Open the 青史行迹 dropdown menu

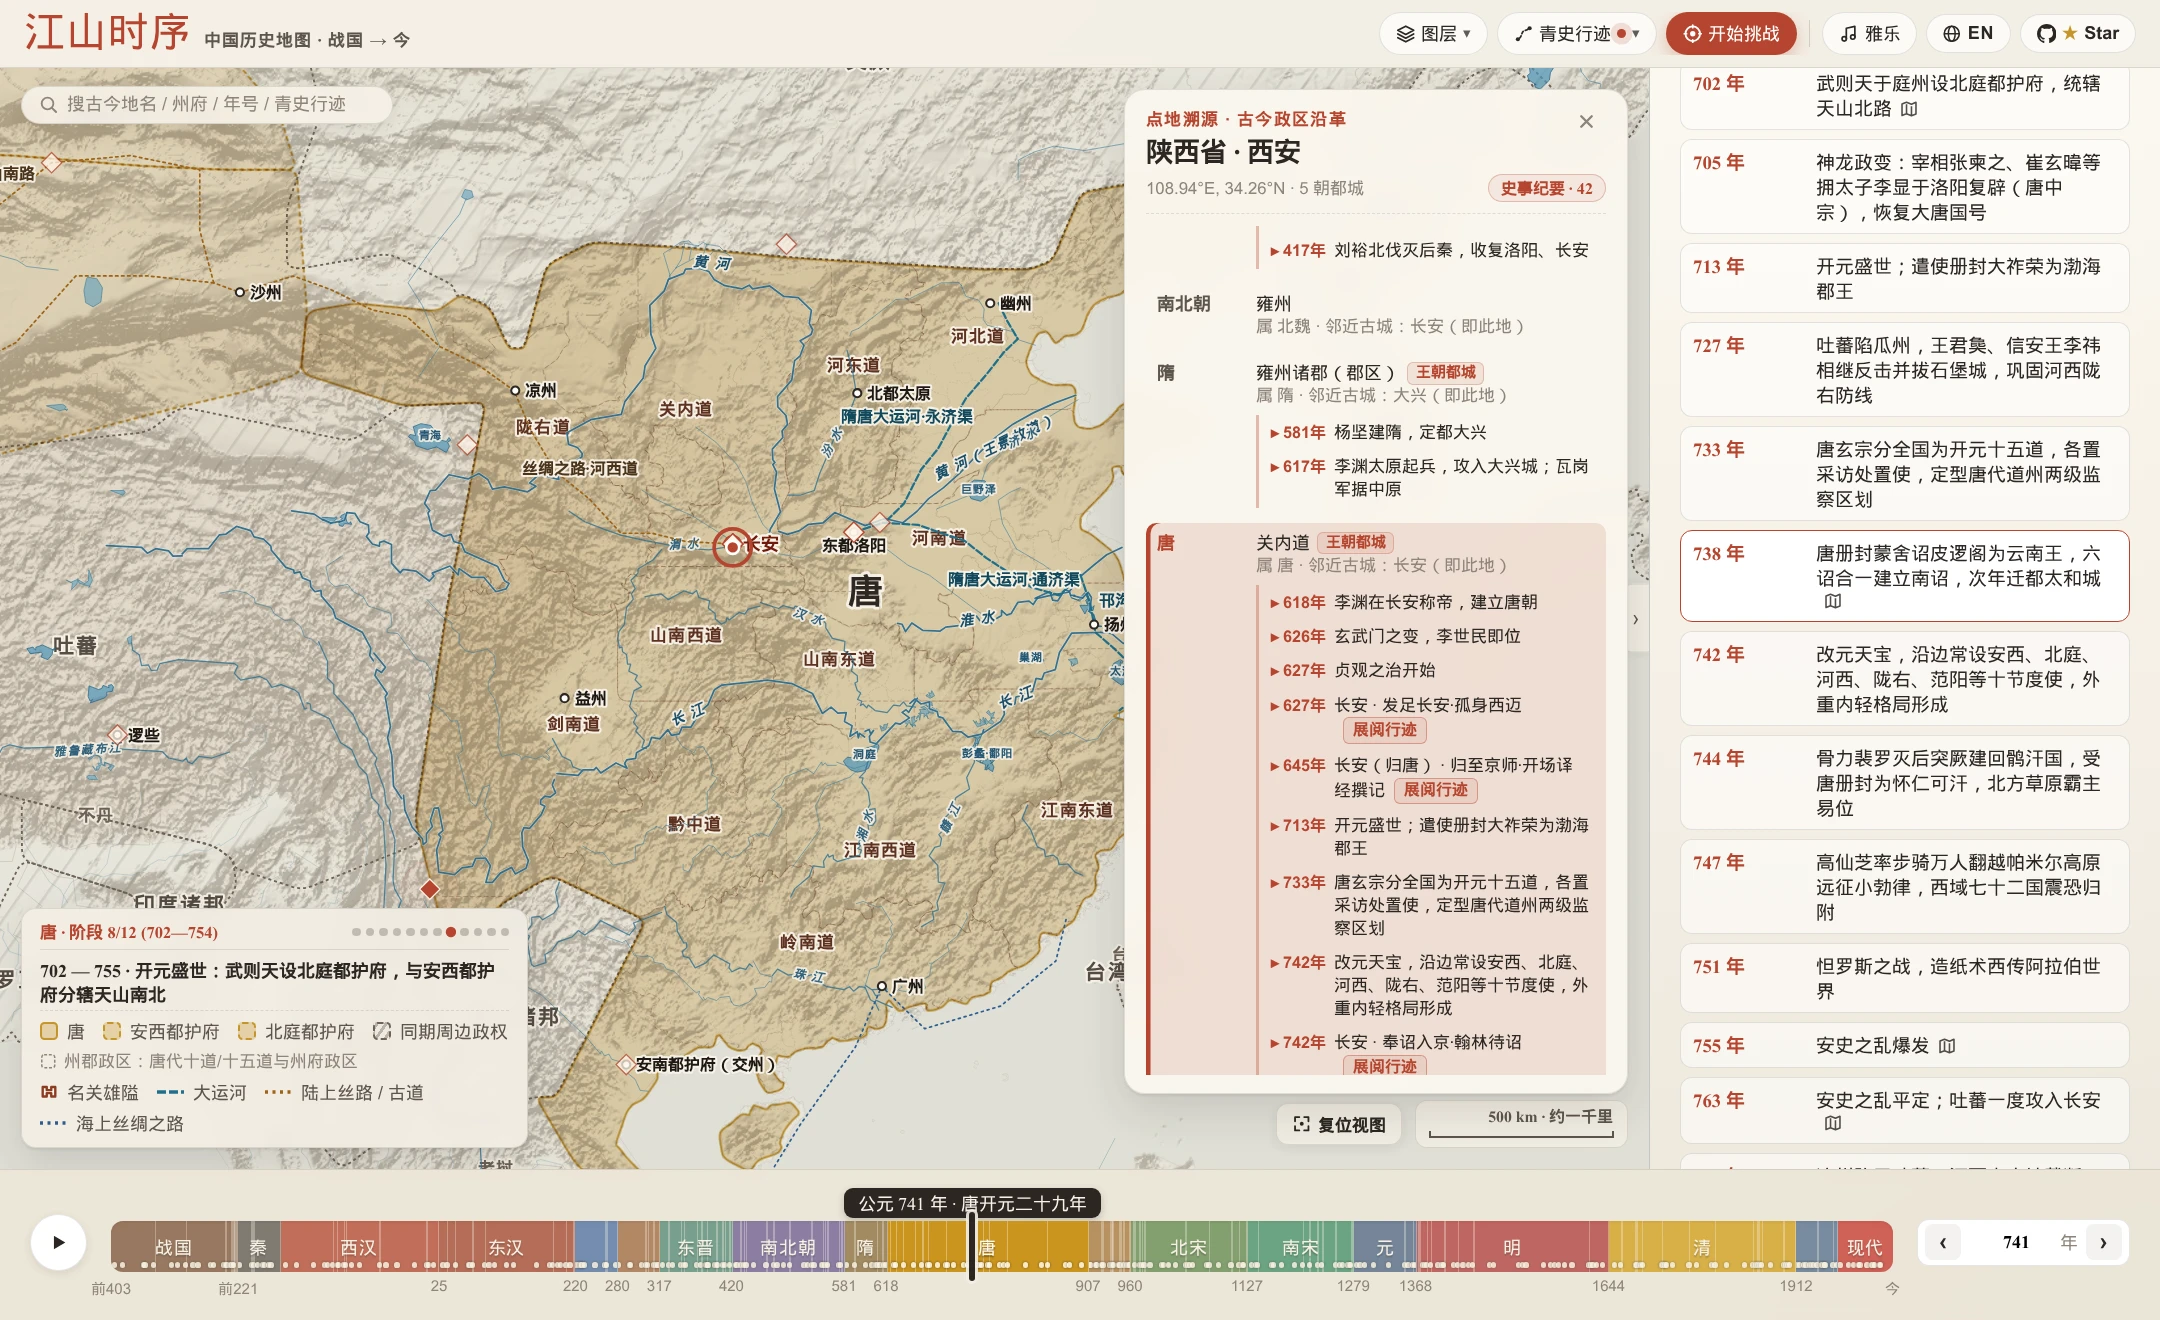tap(1576, 34)
